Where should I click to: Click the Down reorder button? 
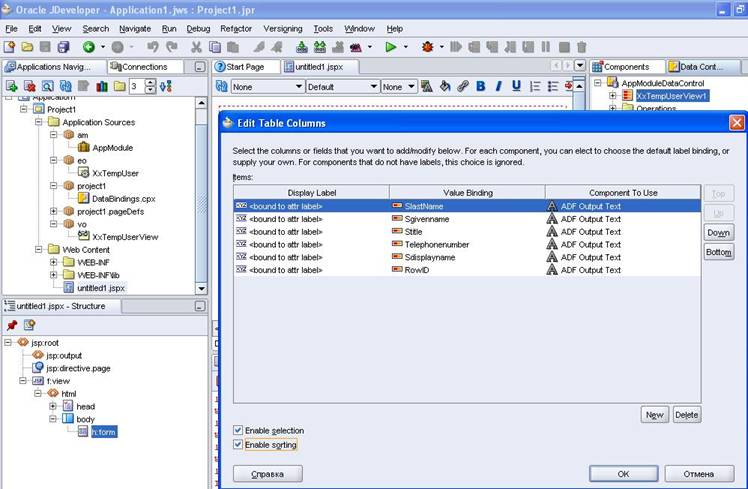[x=718, y=232]
